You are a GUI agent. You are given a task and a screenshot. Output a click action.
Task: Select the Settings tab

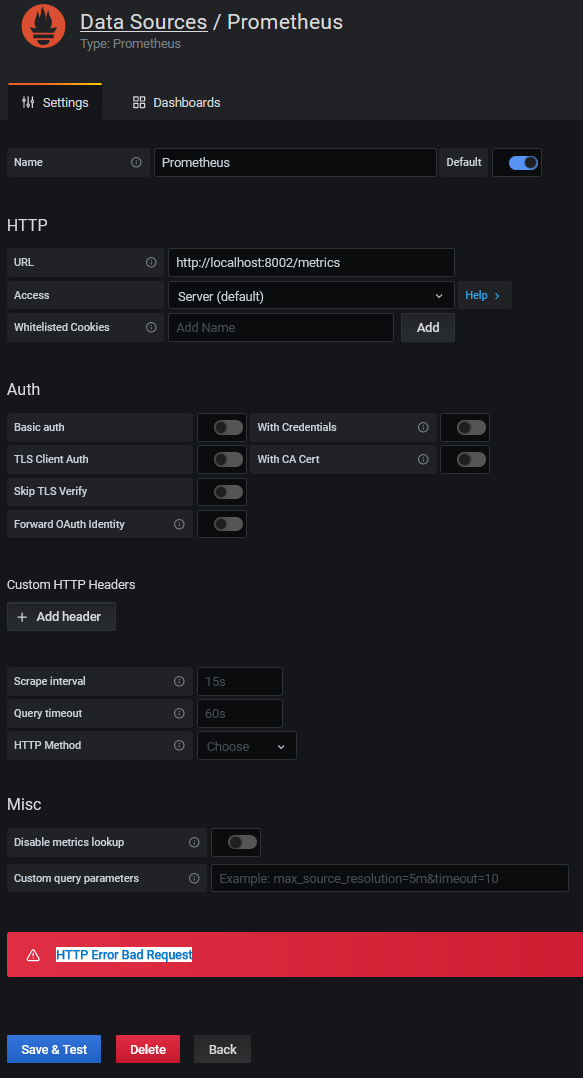click(55, 102)
